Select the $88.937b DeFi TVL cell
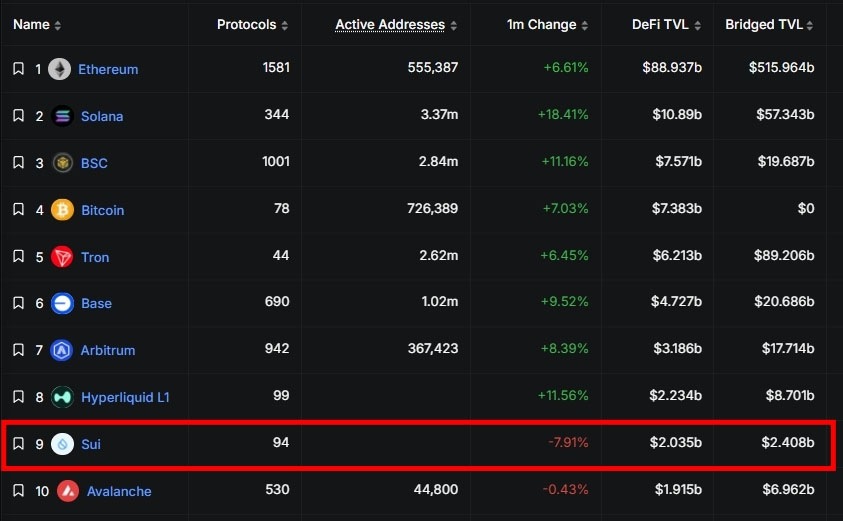Viewport: 843px width, 521px height. click(672, 67)
